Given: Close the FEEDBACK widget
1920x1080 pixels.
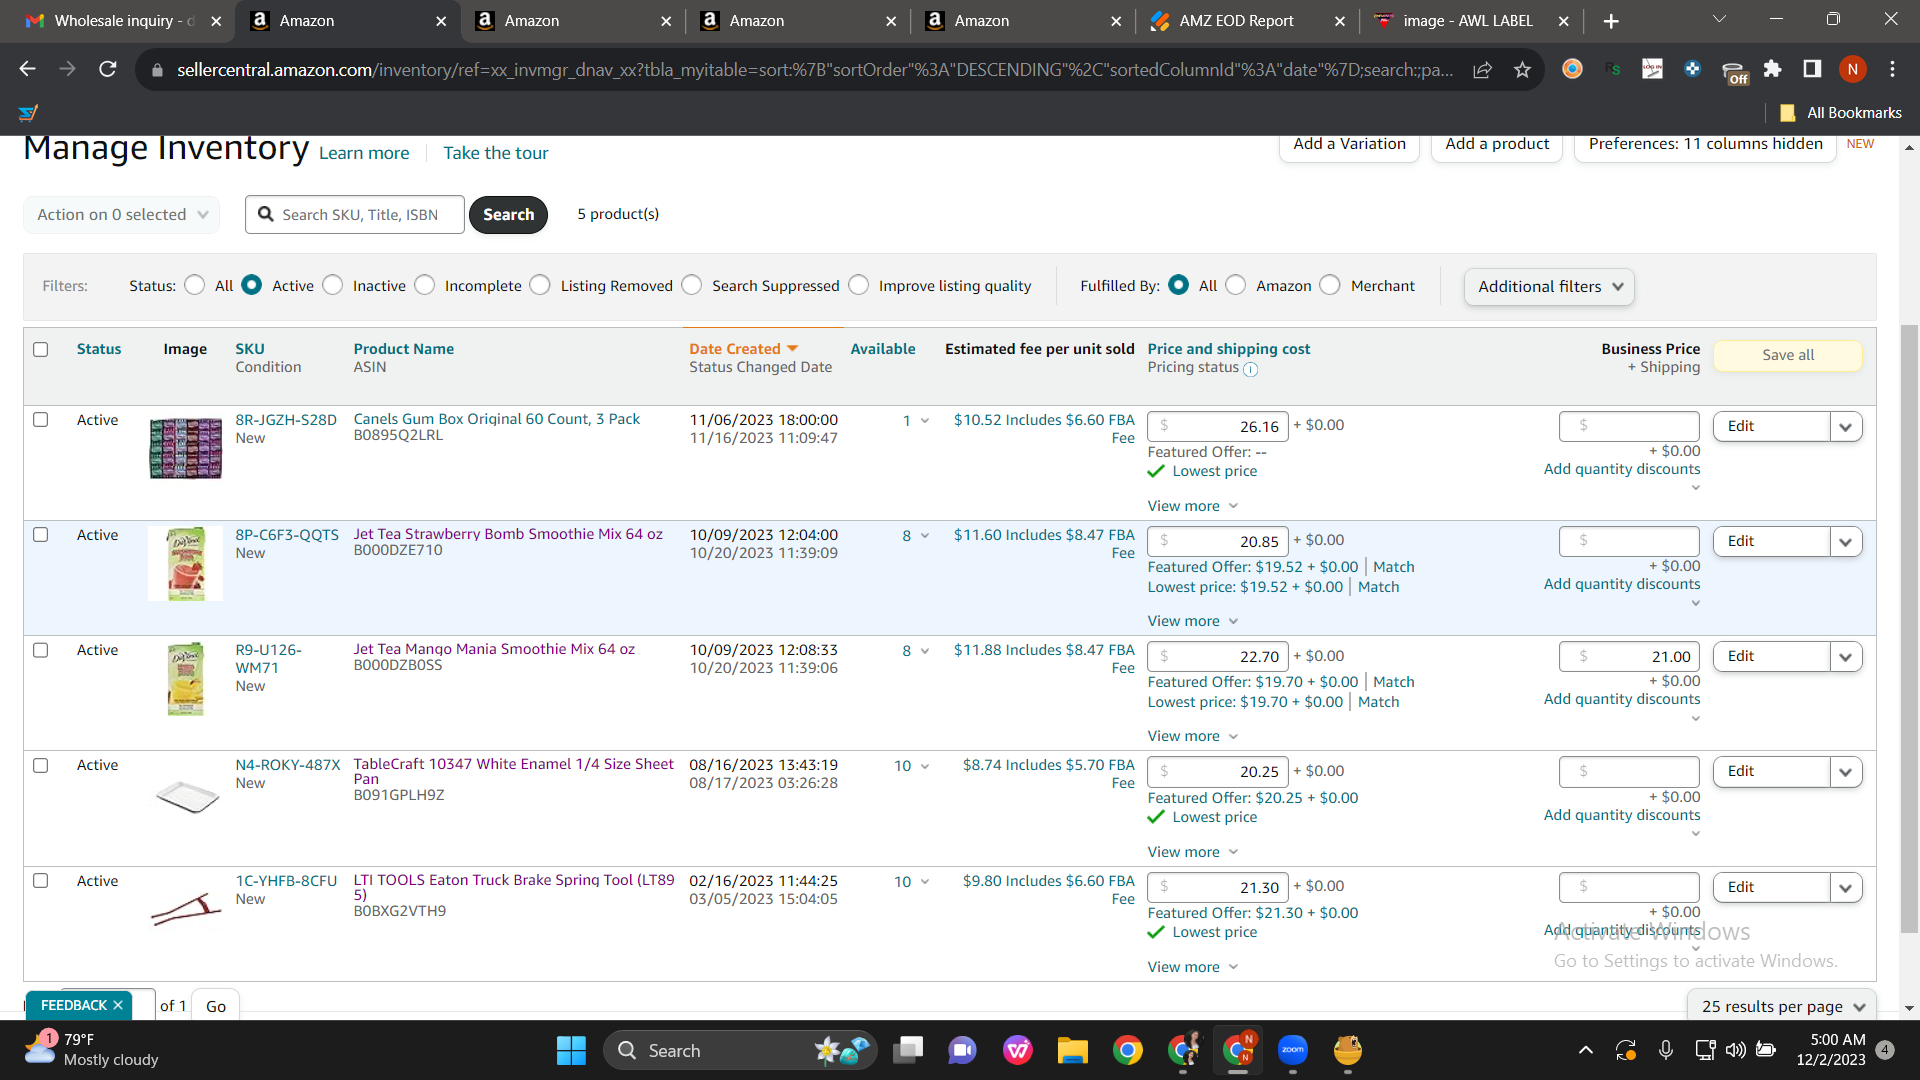Looking at the screenshot, I should 118,1005.
